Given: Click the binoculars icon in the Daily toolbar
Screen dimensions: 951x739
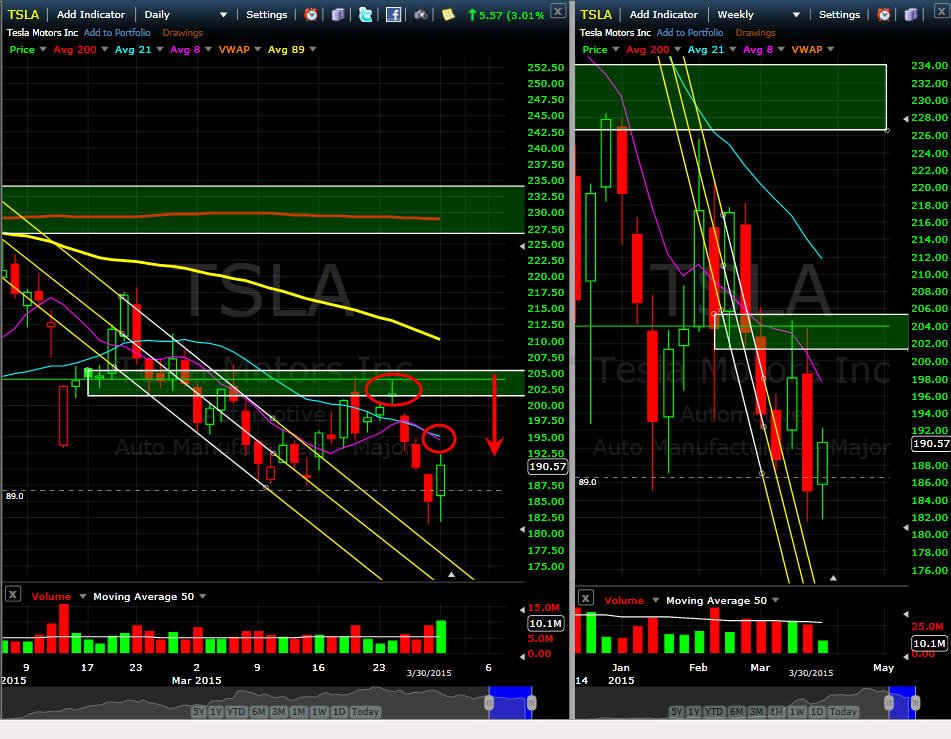Looking at the screenshot, I should pyautogui.click(x=420, y=15).
